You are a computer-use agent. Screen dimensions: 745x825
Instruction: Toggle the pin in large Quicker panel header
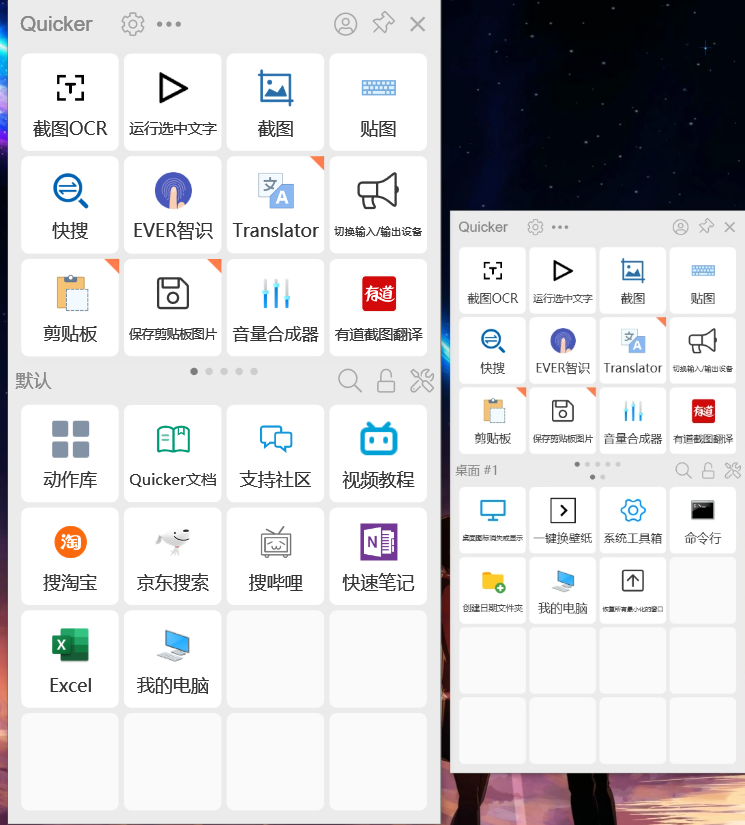pos(383,23)
